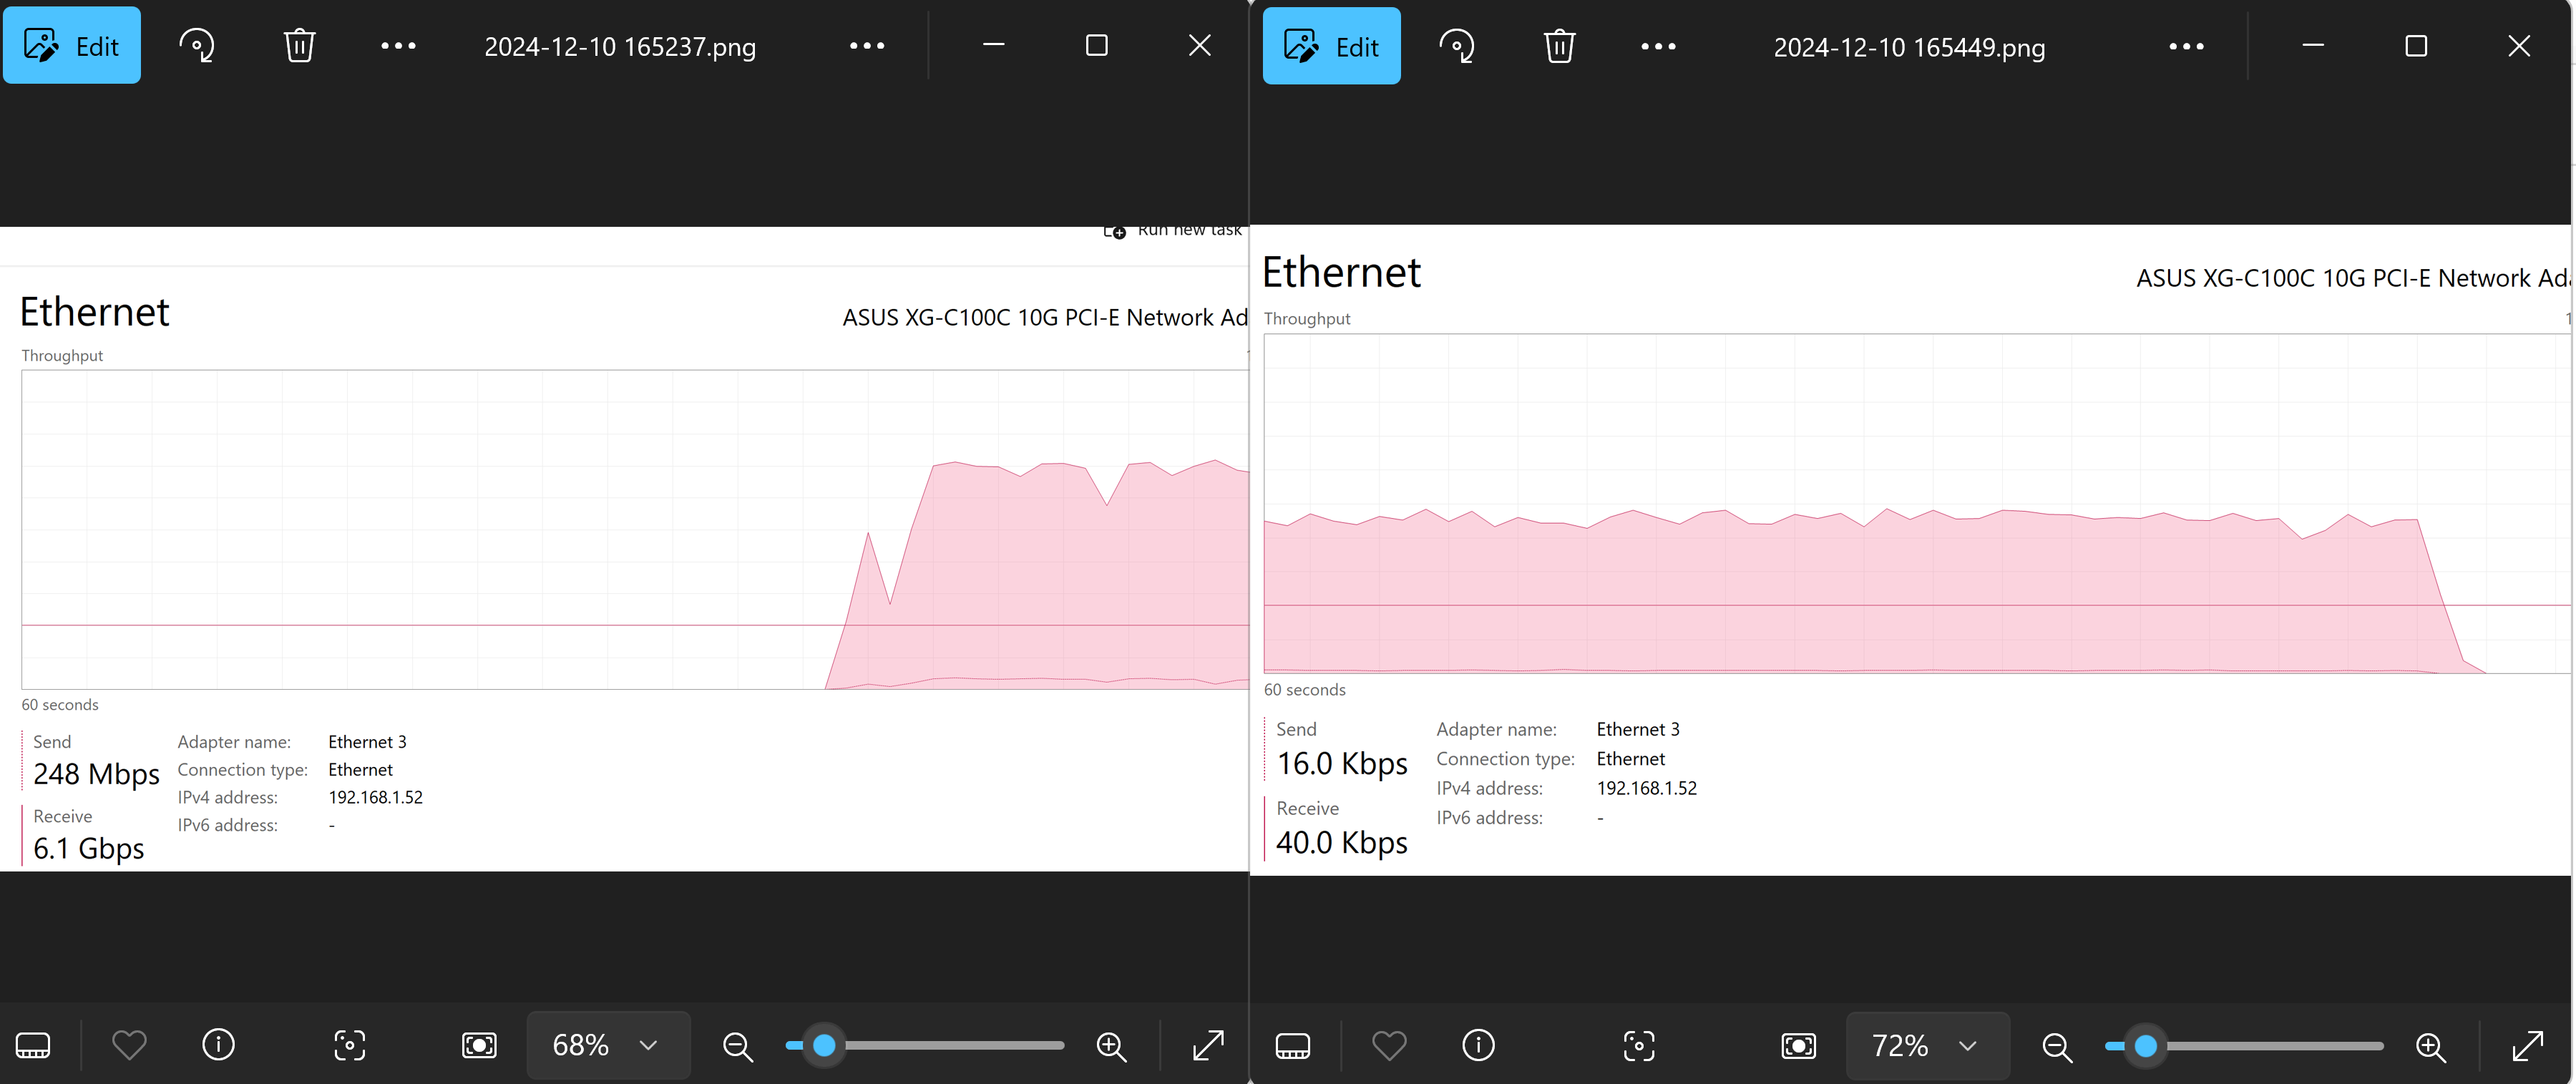Screen dimensions: 2576x1084
Task: Click Edit button in right Photos window
Action: (1331, 47)
